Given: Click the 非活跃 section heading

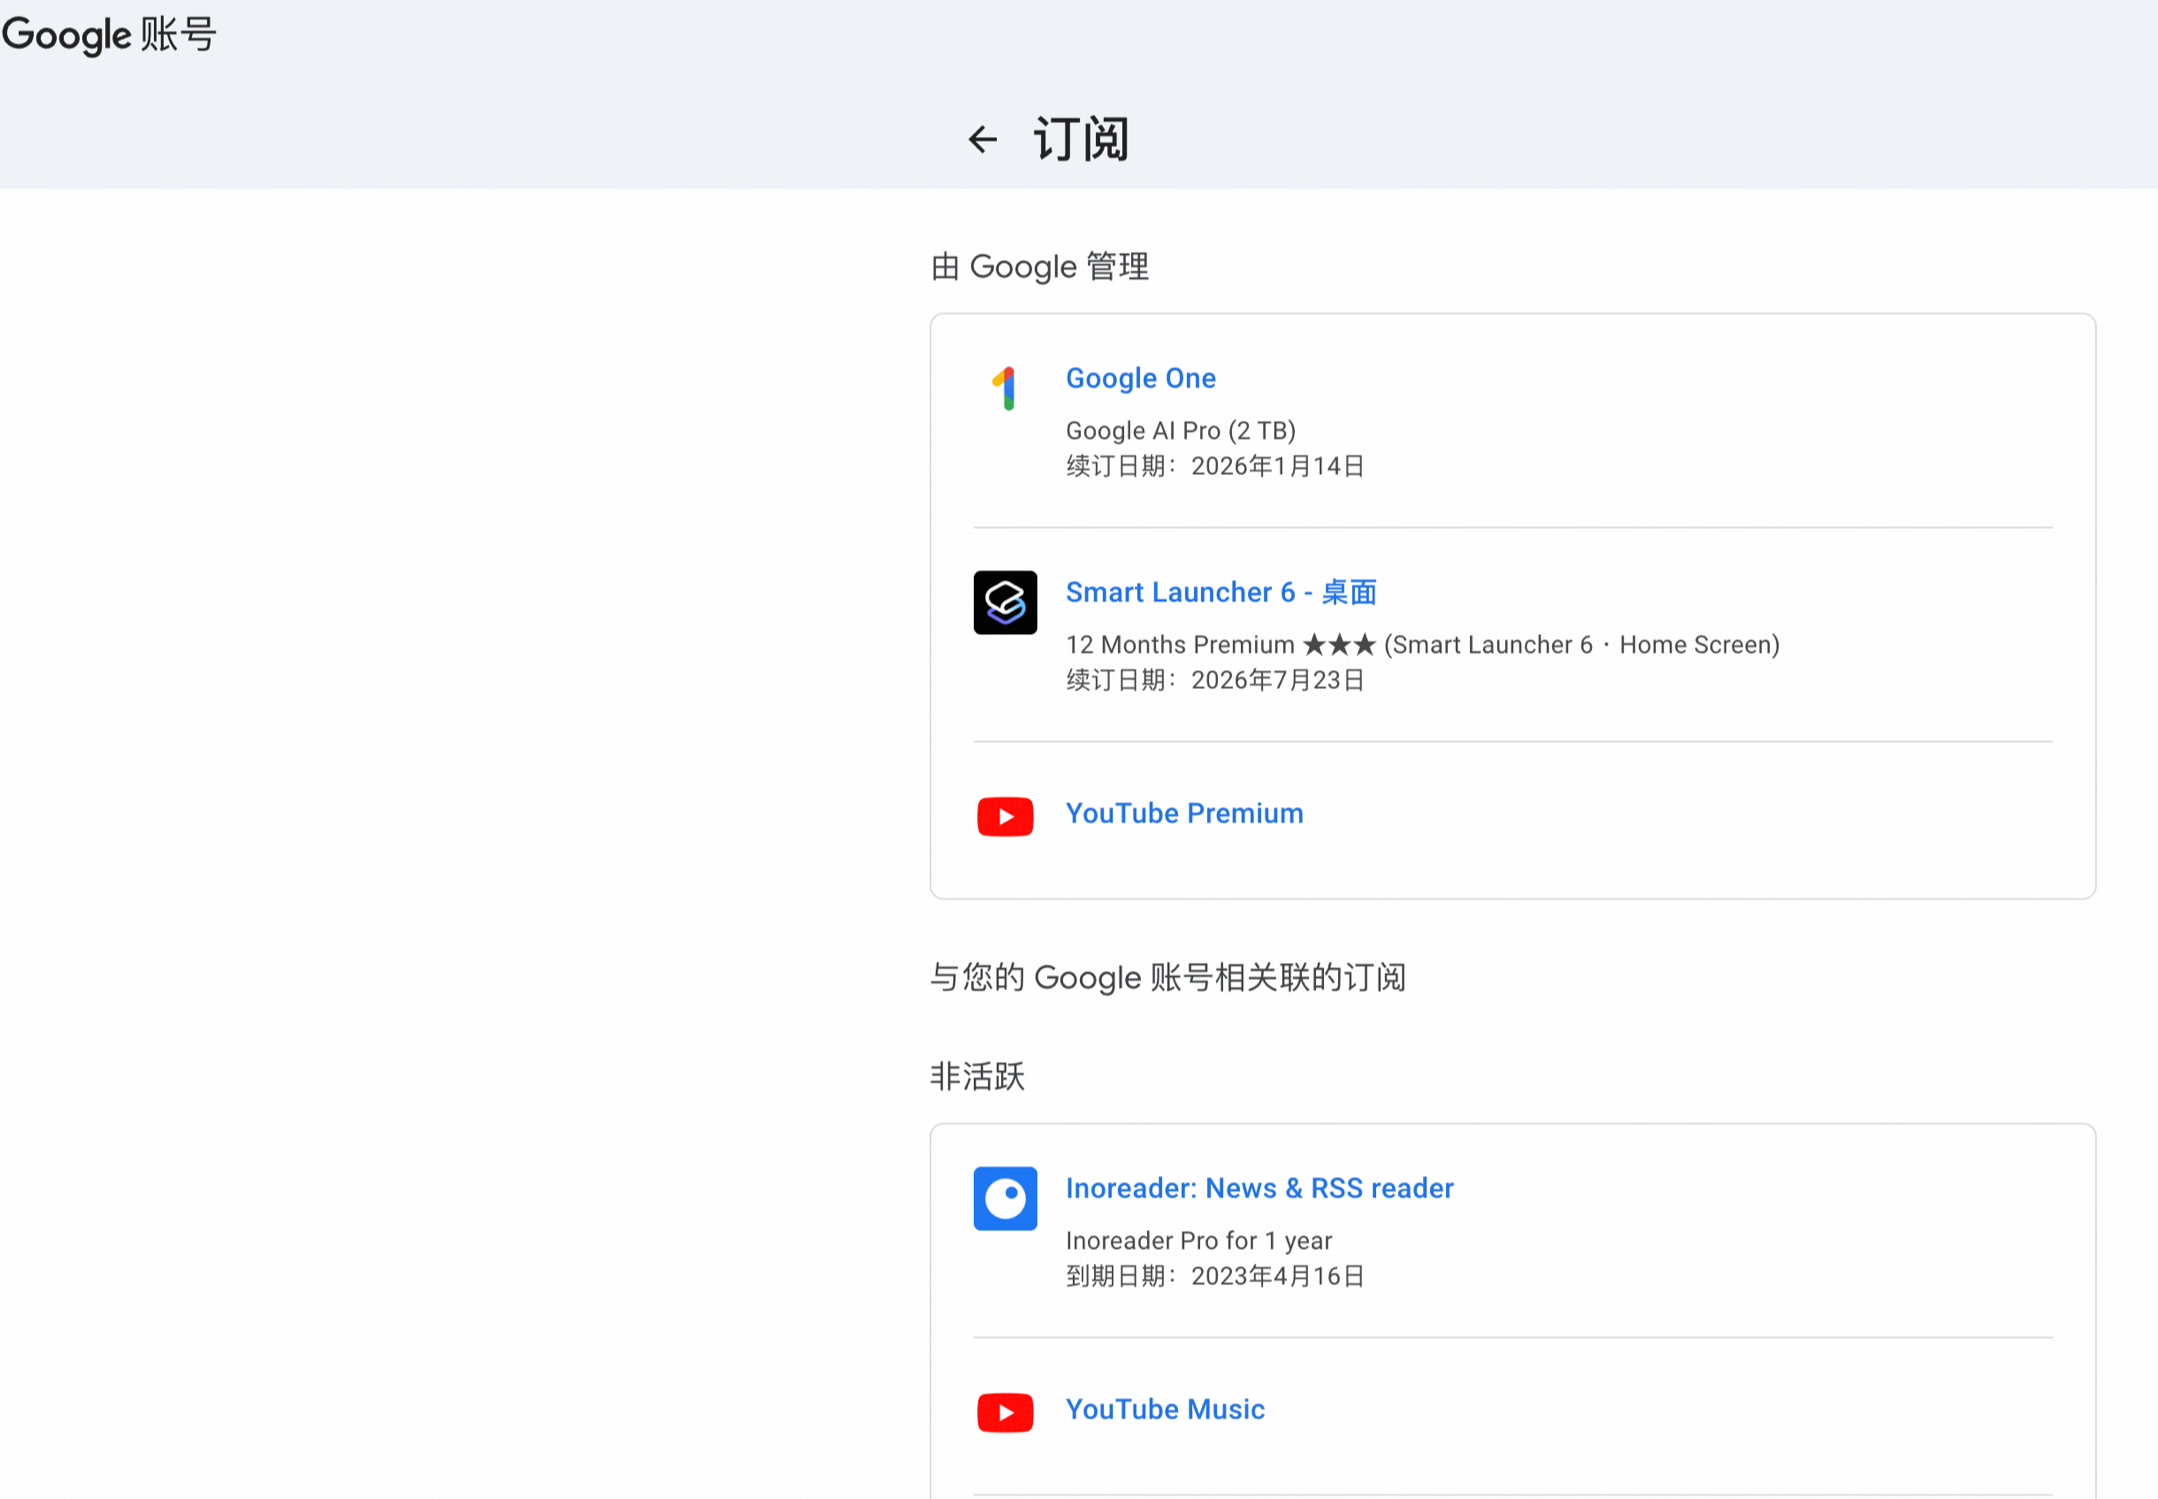Looking at the screenshot, I should pos(977,1077).
